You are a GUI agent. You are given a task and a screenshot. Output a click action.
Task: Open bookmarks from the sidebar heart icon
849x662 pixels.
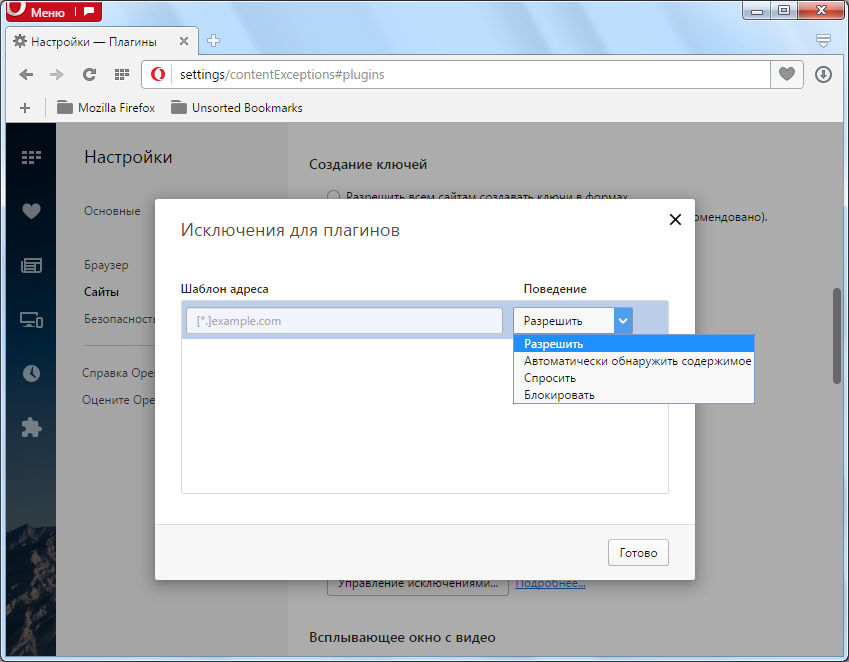(31, 211)
